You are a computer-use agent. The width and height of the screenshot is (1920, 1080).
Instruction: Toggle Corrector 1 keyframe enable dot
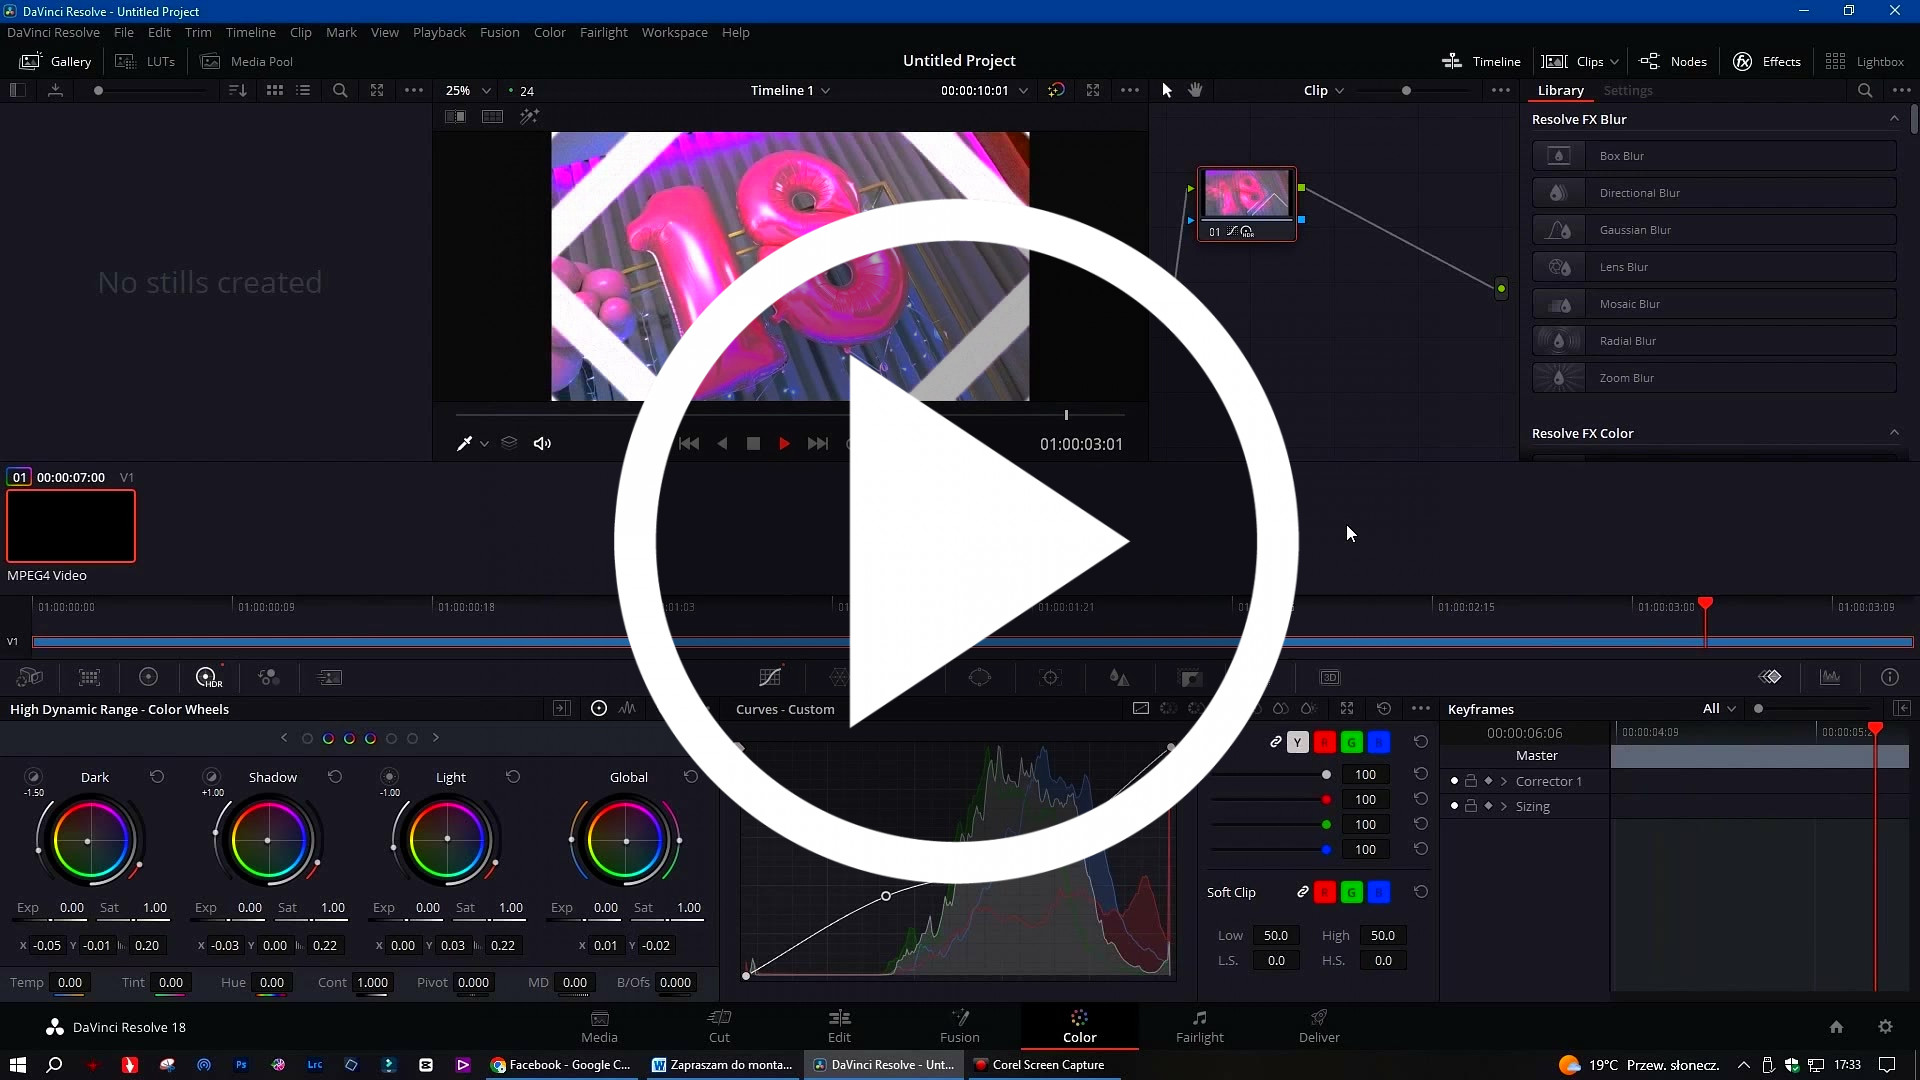coord(1454,781)
